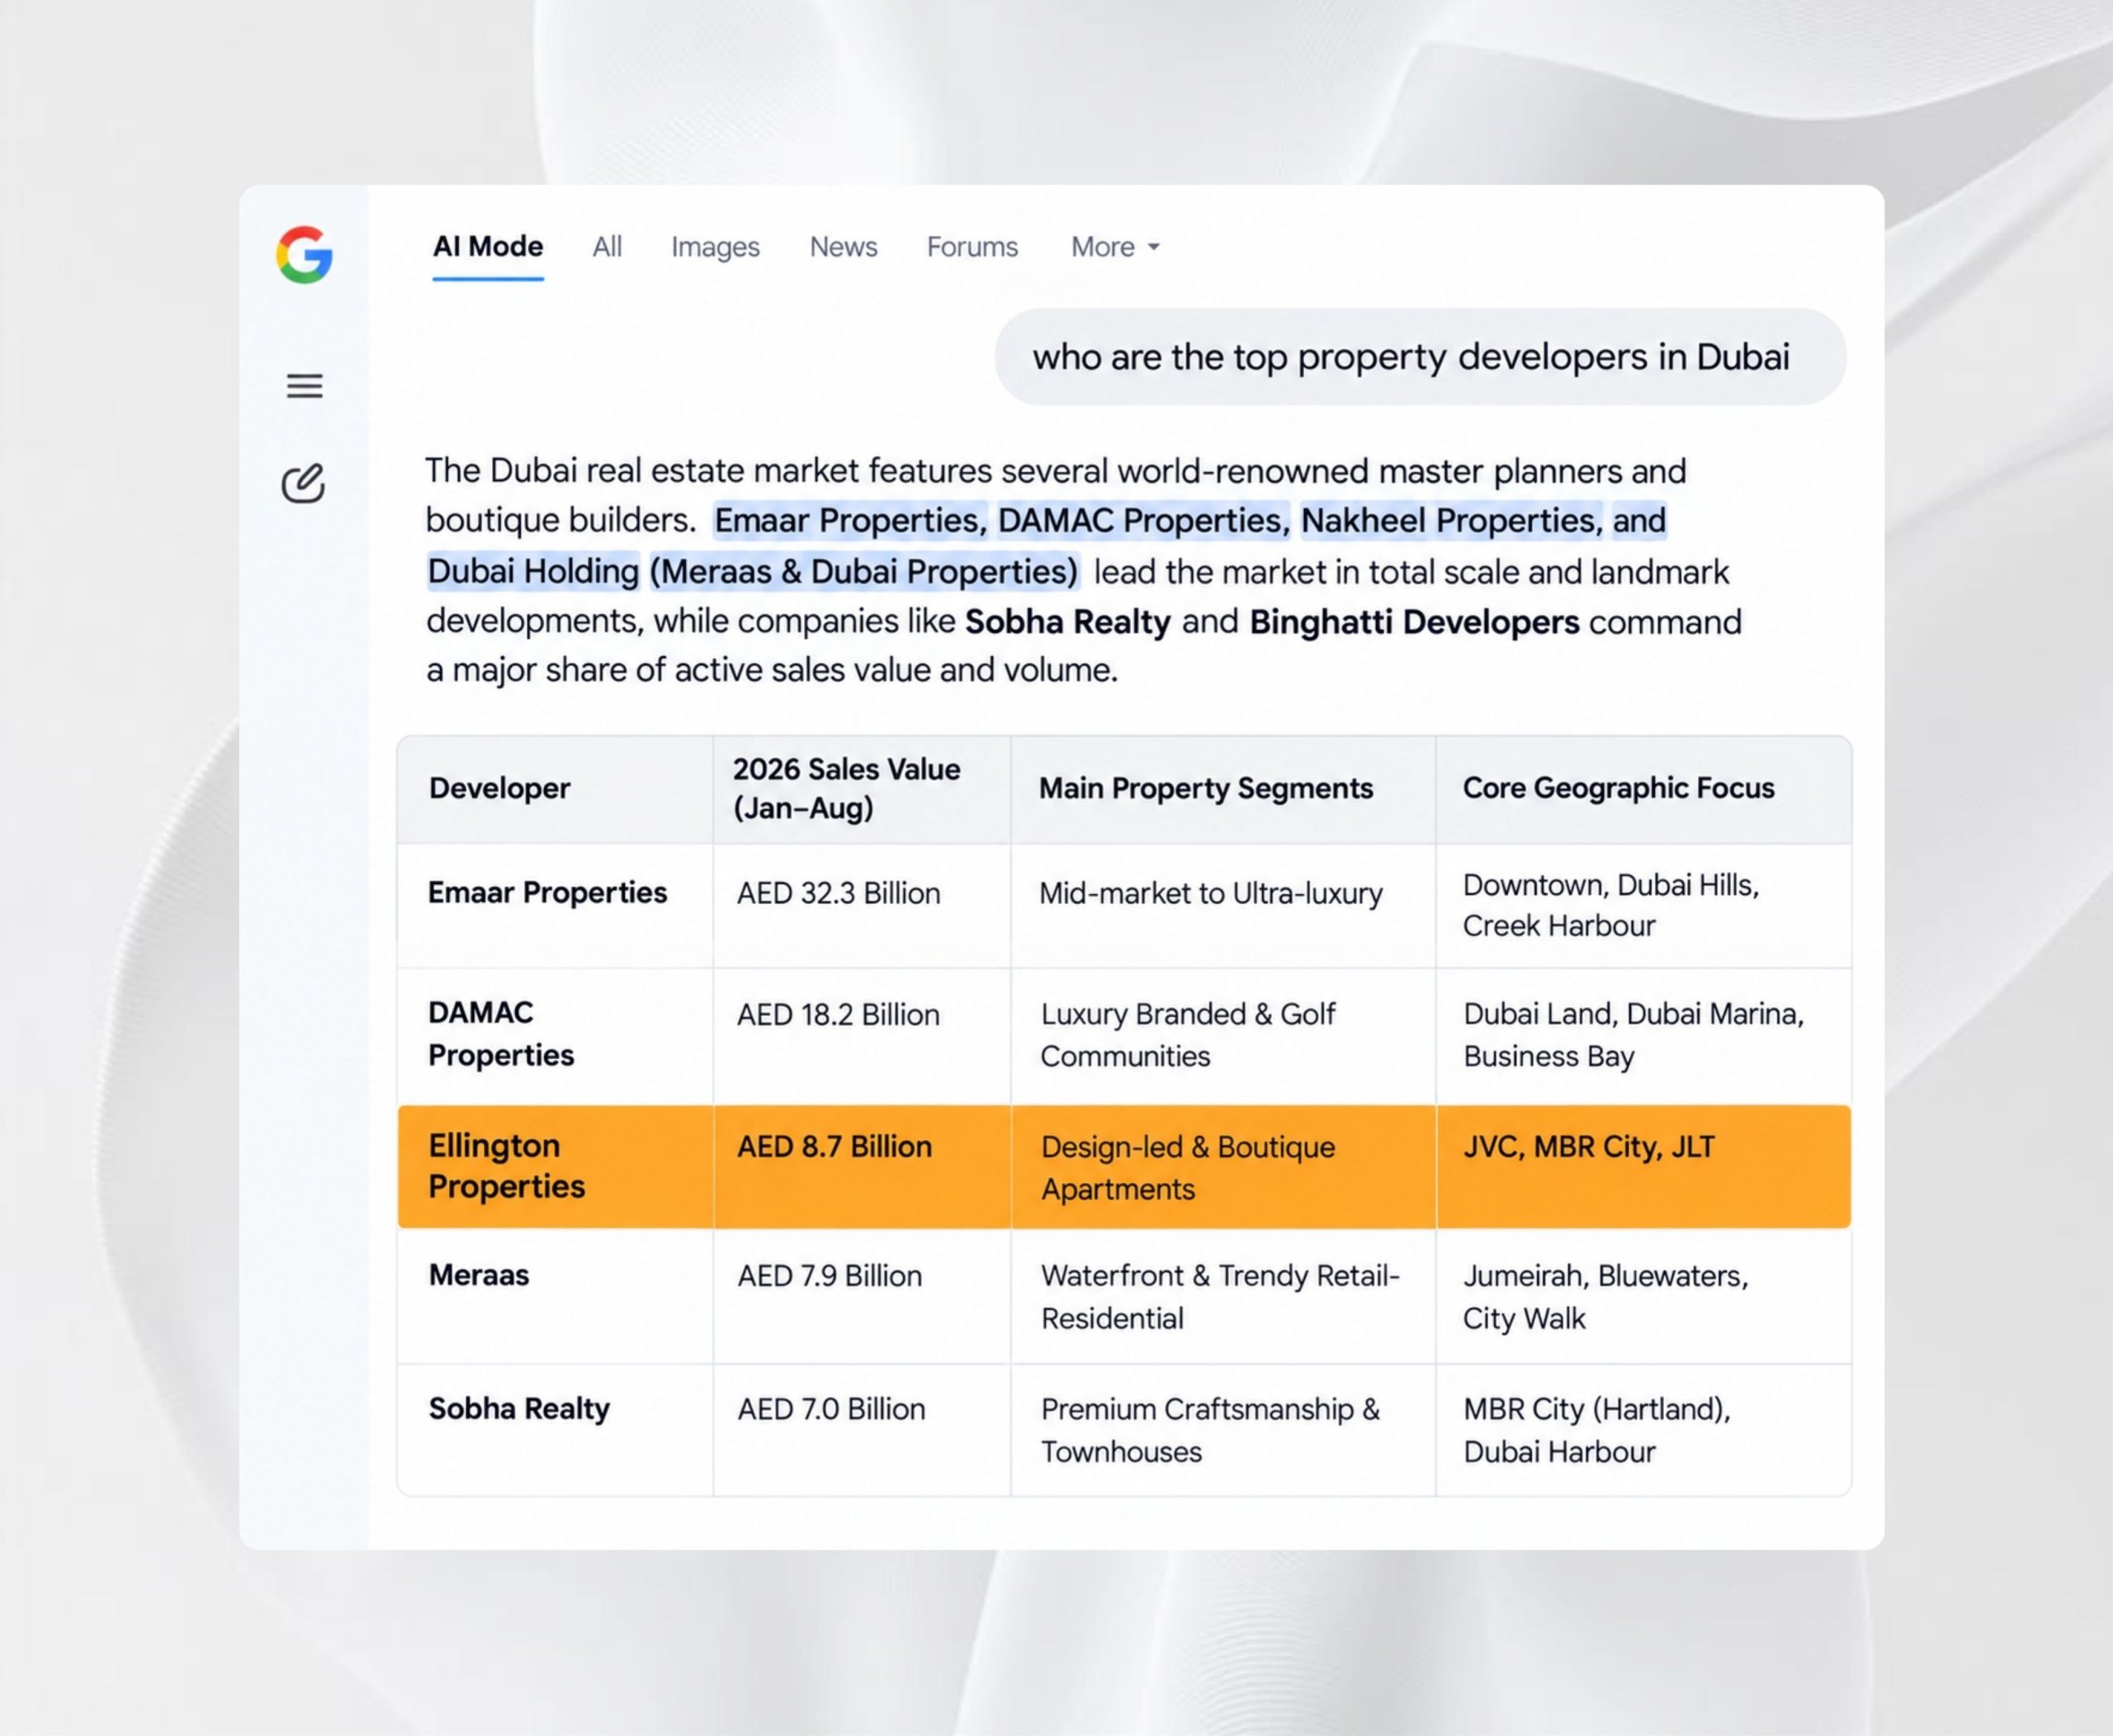This screenshot has height=1736, width=2113.
Task: Click the Developer column header
Action: [x=555, y=789]
